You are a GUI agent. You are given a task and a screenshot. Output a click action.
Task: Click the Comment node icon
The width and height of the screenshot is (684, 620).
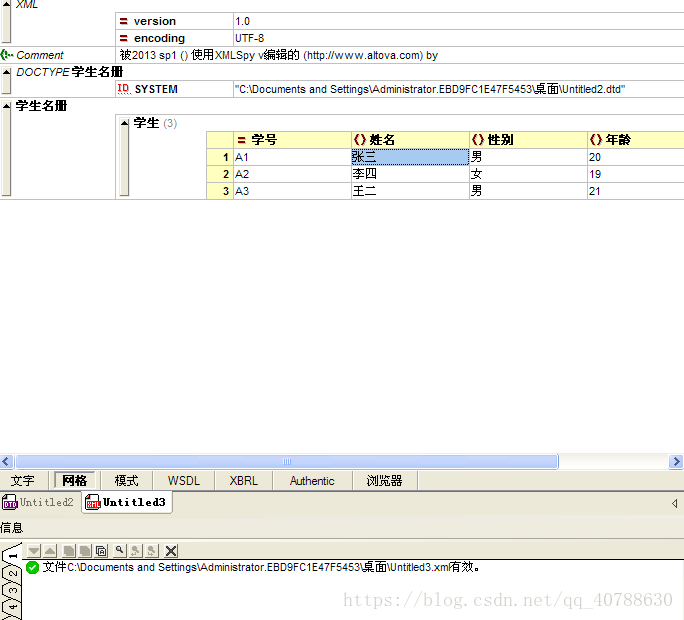[x=7, y=55]
